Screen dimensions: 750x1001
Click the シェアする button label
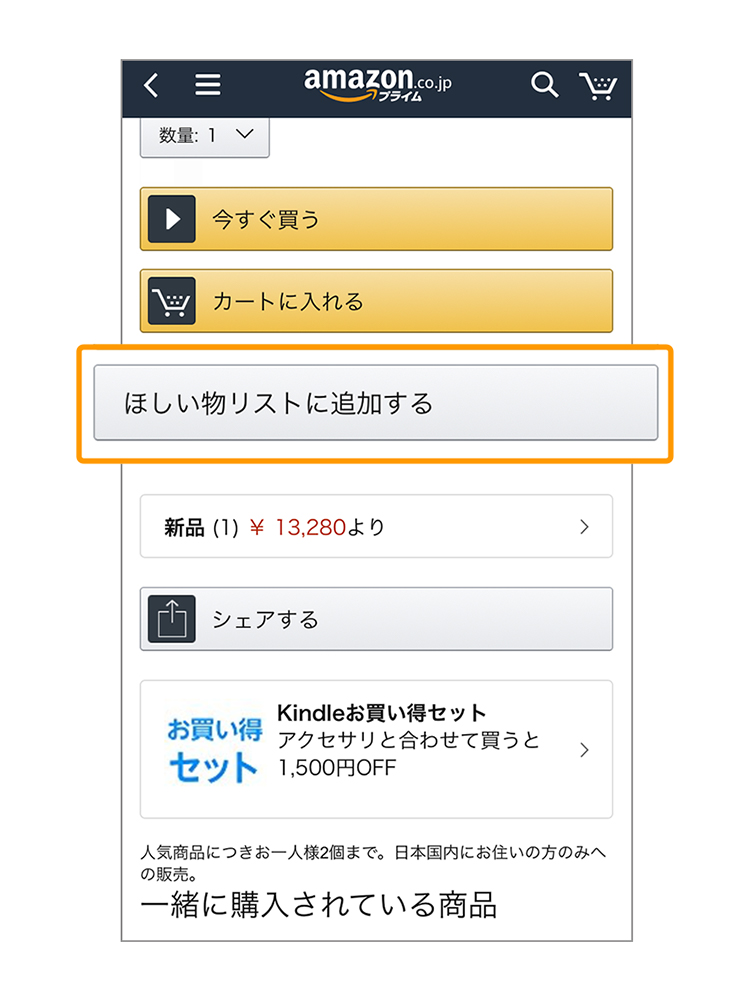click(266, 619)
